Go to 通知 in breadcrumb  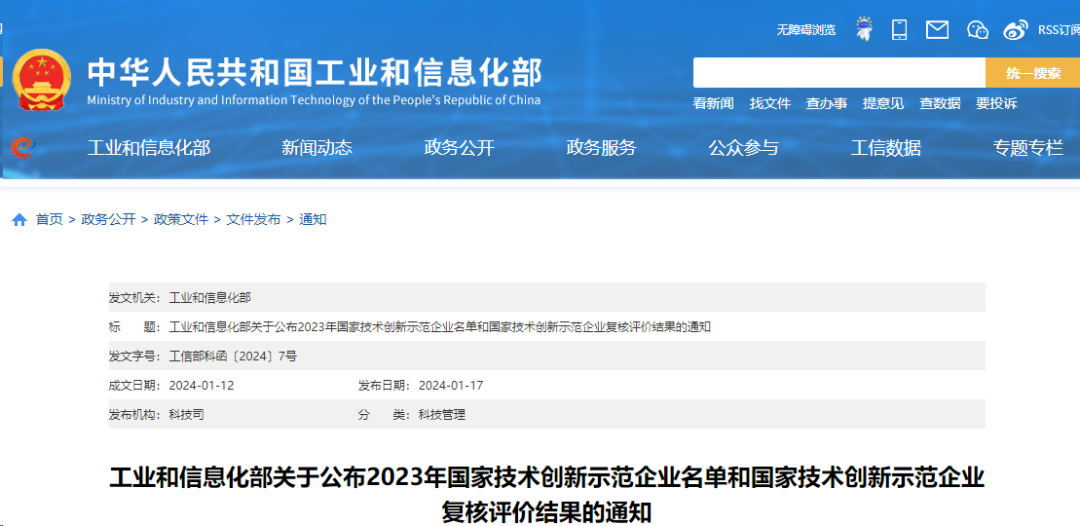click(313, 220)
